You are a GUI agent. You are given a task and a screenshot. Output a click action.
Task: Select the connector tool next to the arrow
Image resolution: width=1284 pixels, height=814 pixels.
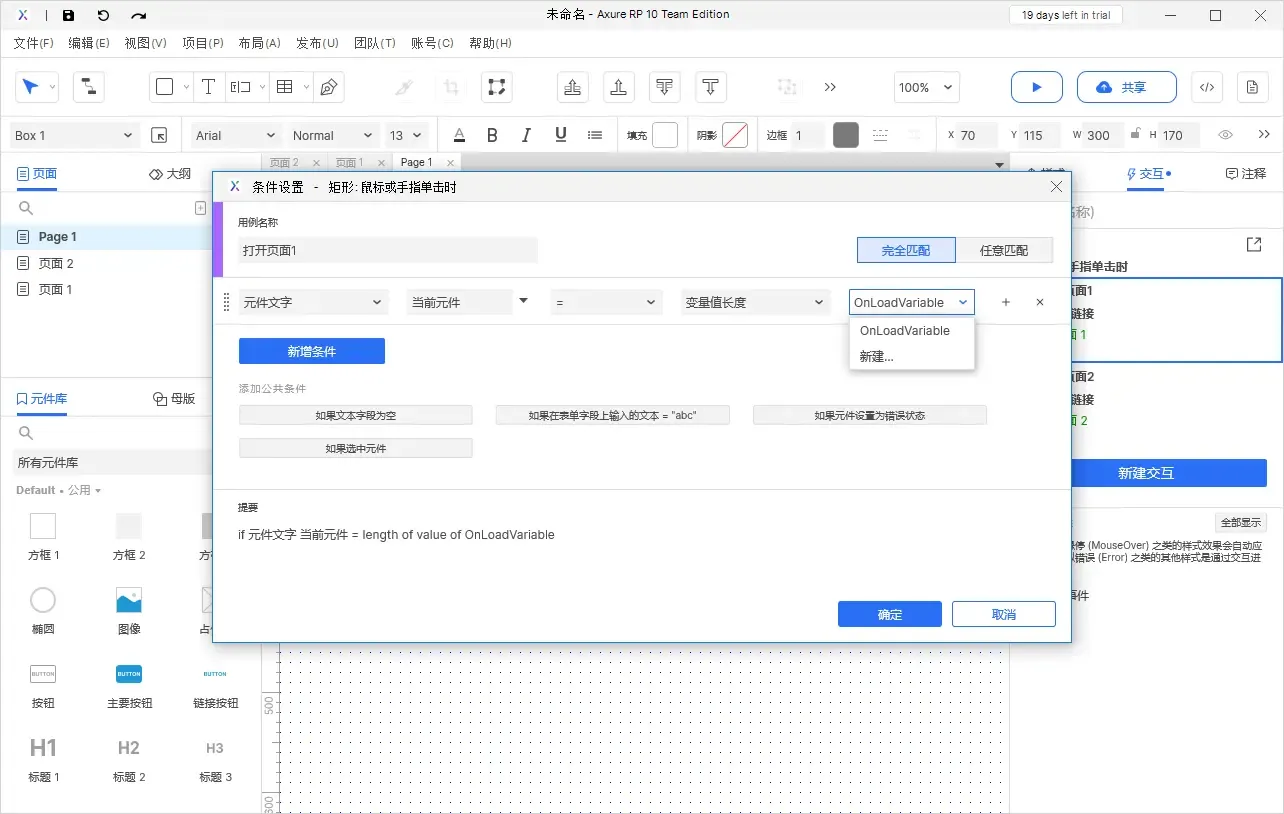pyautogui.click(x=88, y=87)
